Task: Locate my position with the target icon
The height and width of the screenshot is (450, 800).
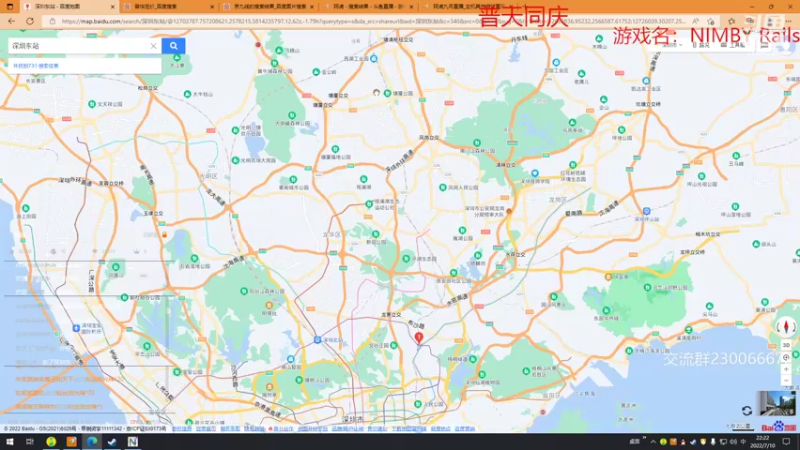Action: 786,357
